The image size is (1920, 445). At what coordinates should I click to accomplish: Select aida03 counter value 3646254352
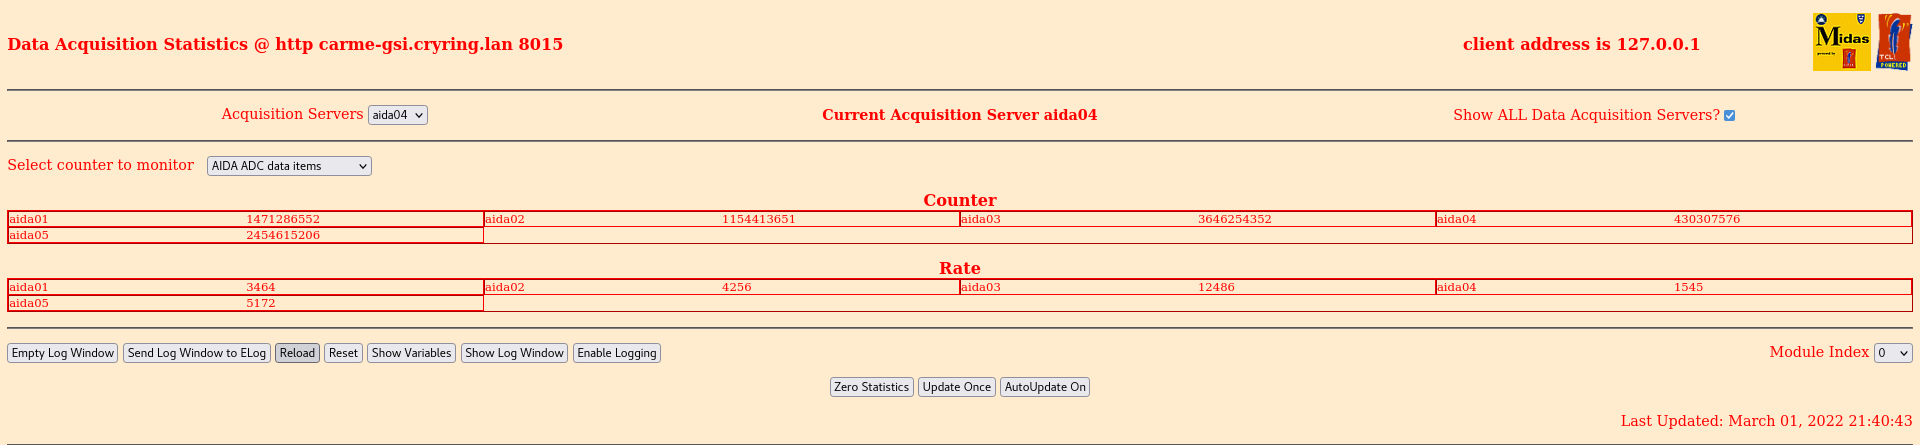click(x=1235, y=219)
